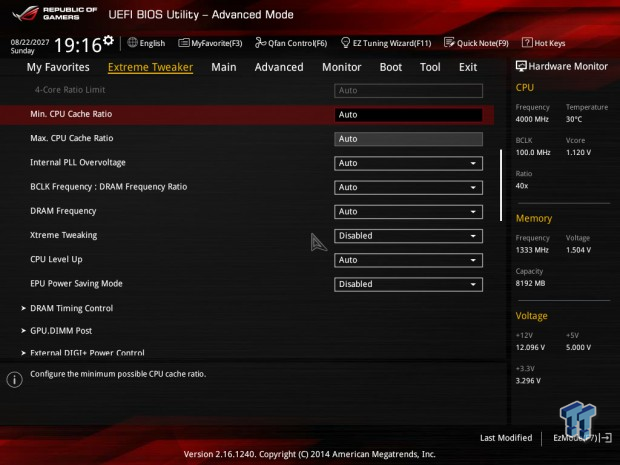Screen dimensions: 620x465
Task: Click the Vcore 1.120 V value
Action: (x=578, y=152)
